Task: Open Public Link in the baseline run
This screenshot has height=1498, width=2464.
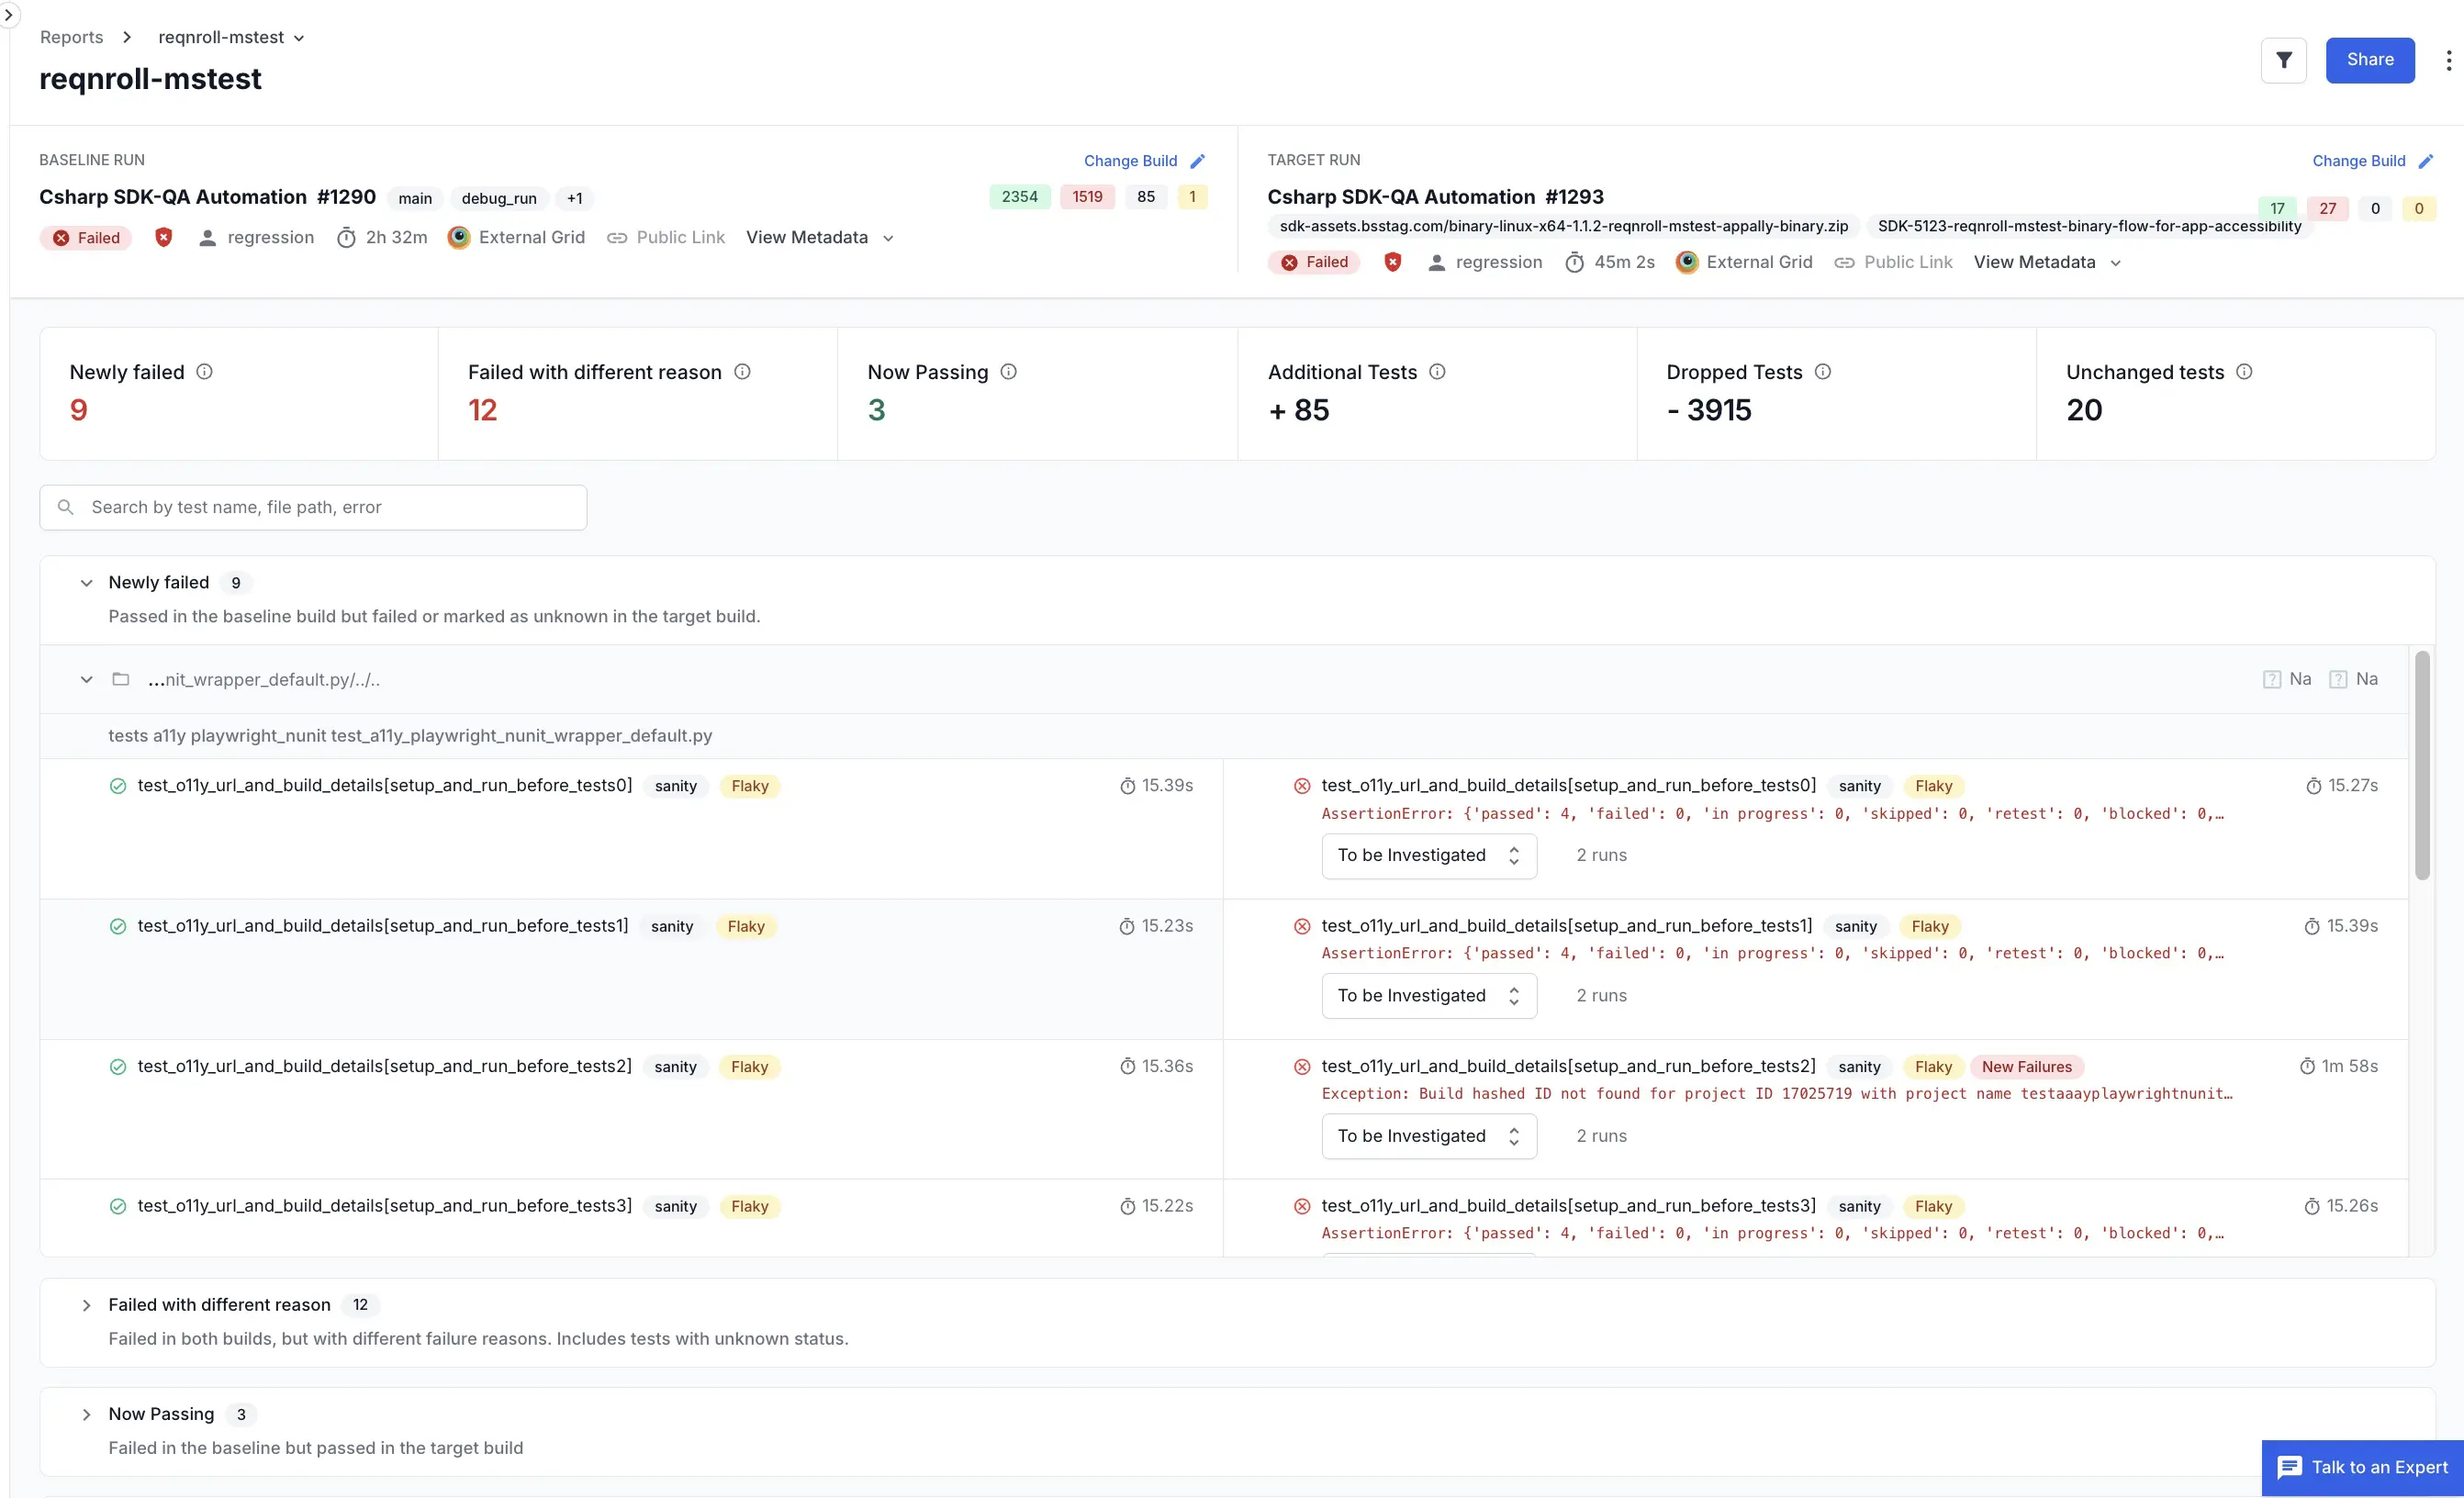Action: click(666, 237)
